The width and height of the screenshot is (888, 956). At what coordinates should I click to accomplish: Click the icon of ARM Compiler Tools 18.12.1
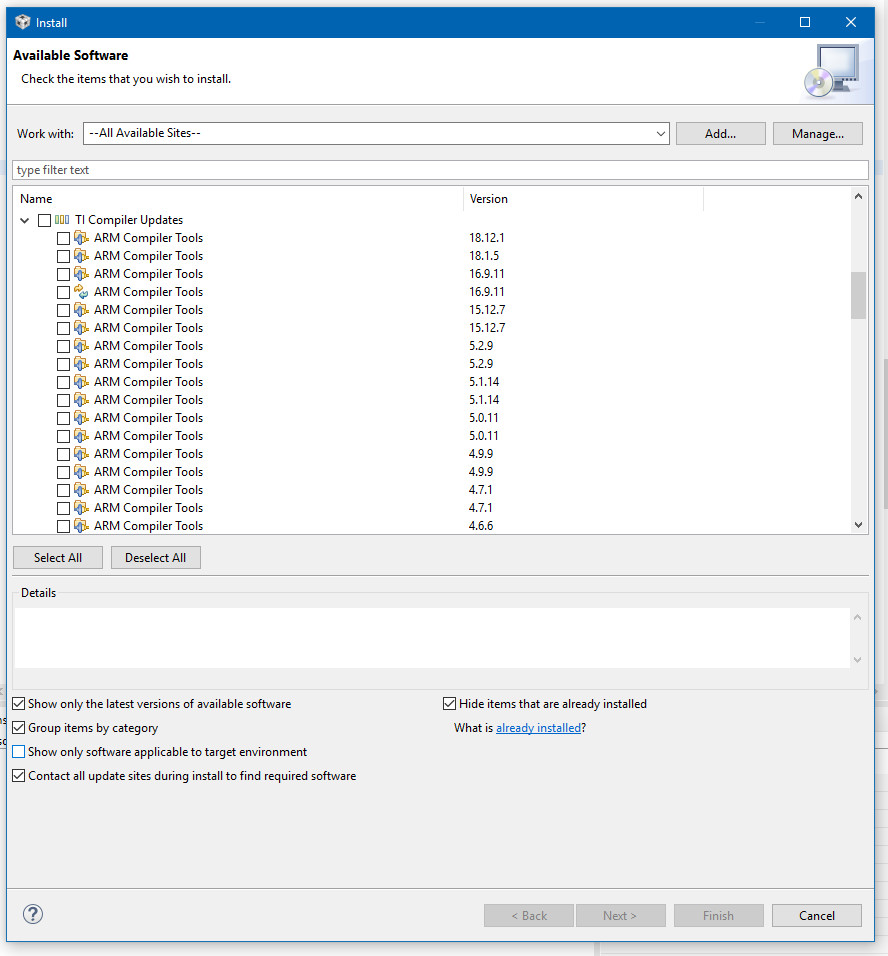click(x=81, y=238)
